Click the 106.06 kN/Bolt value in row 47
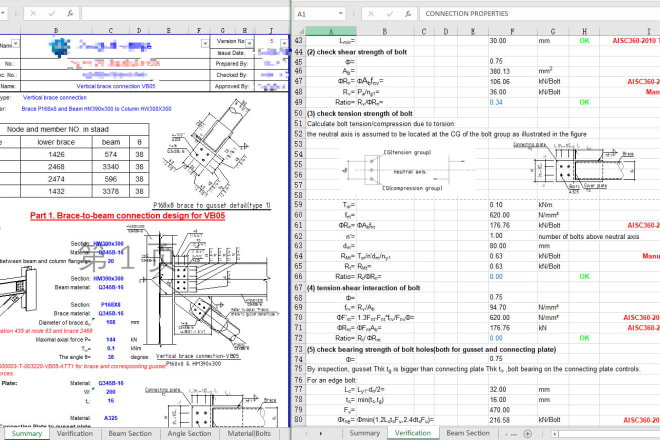Viewport: 660px width, 440px height. tap(500, 82)
